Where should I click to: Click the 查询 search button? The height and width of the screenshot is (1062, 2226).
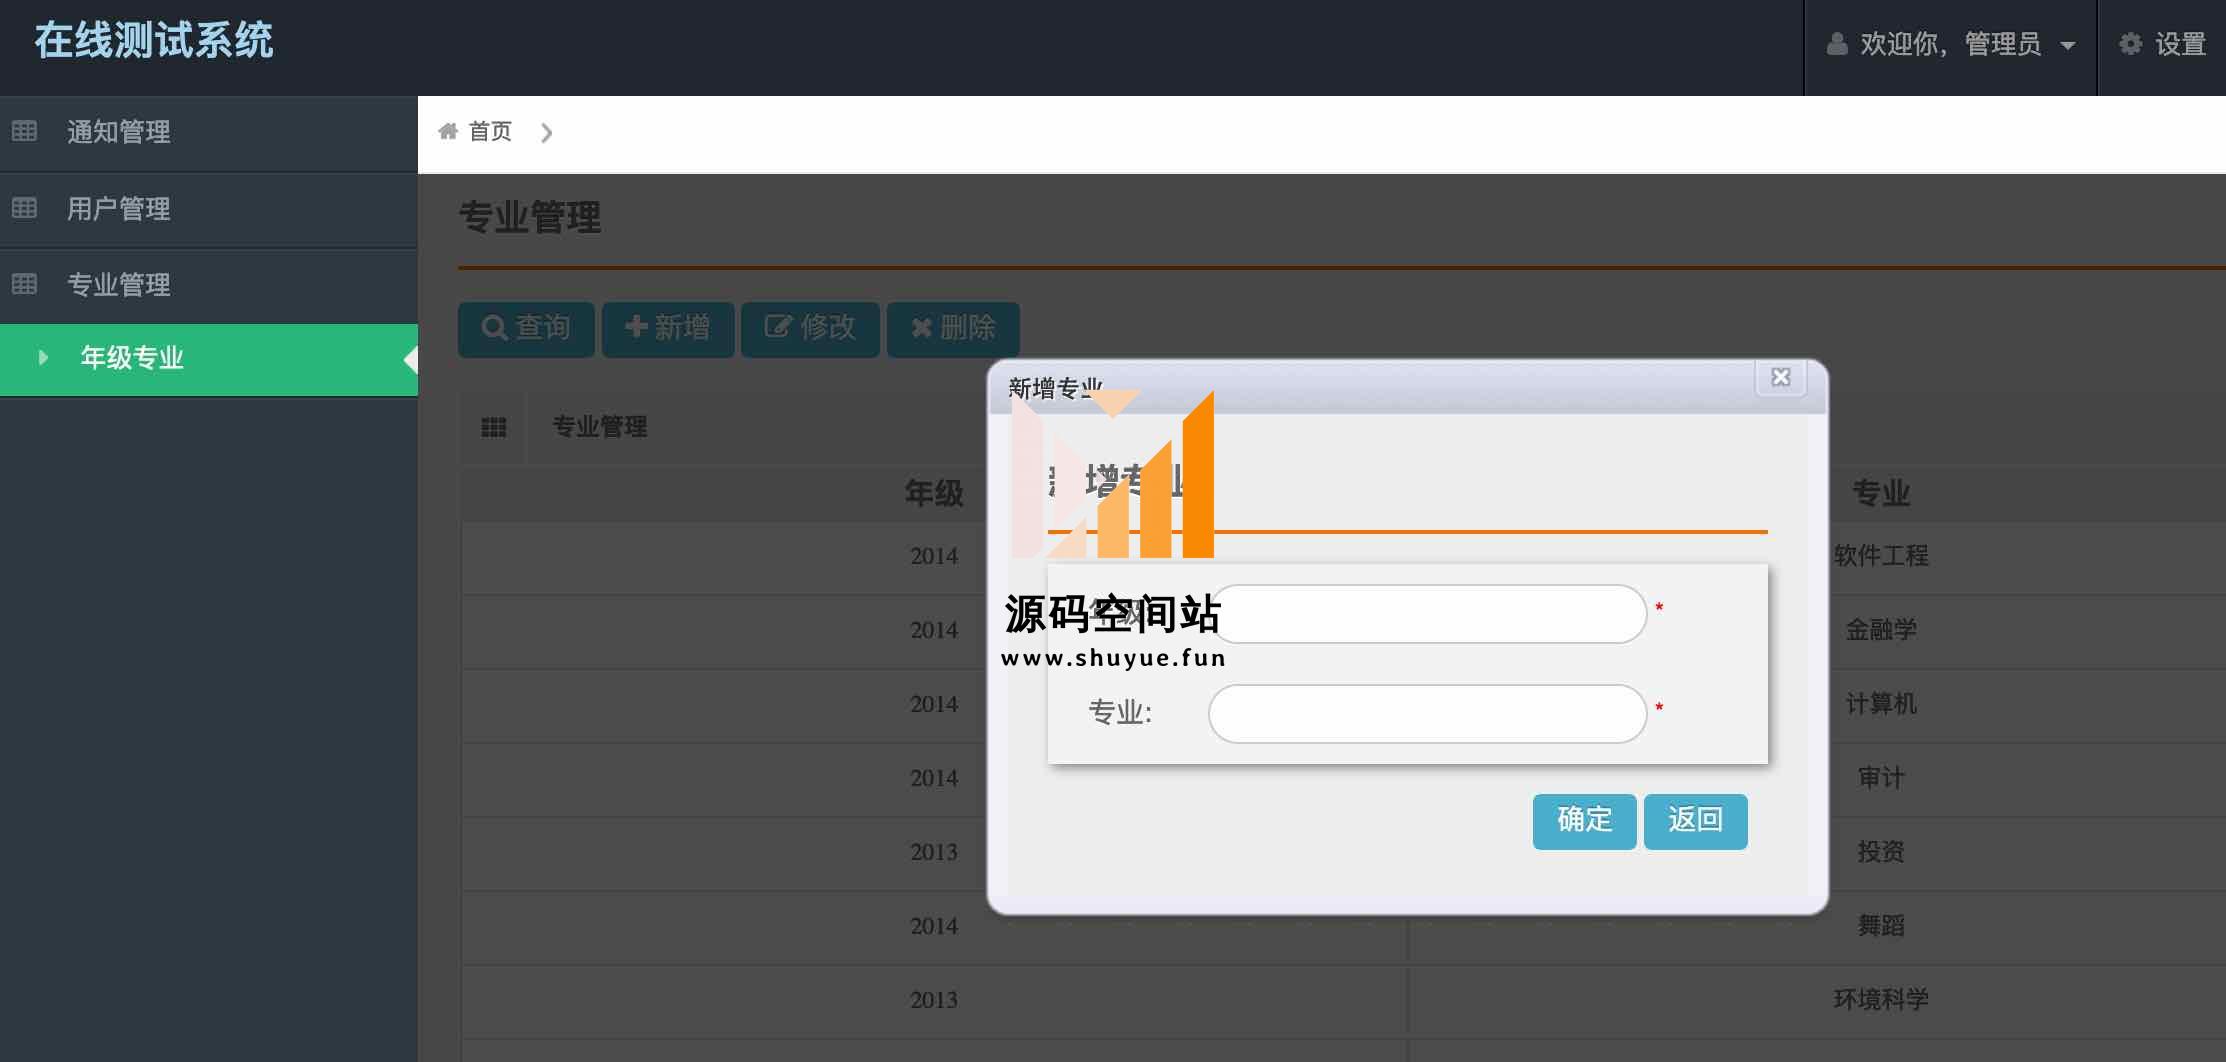[526, 329]
